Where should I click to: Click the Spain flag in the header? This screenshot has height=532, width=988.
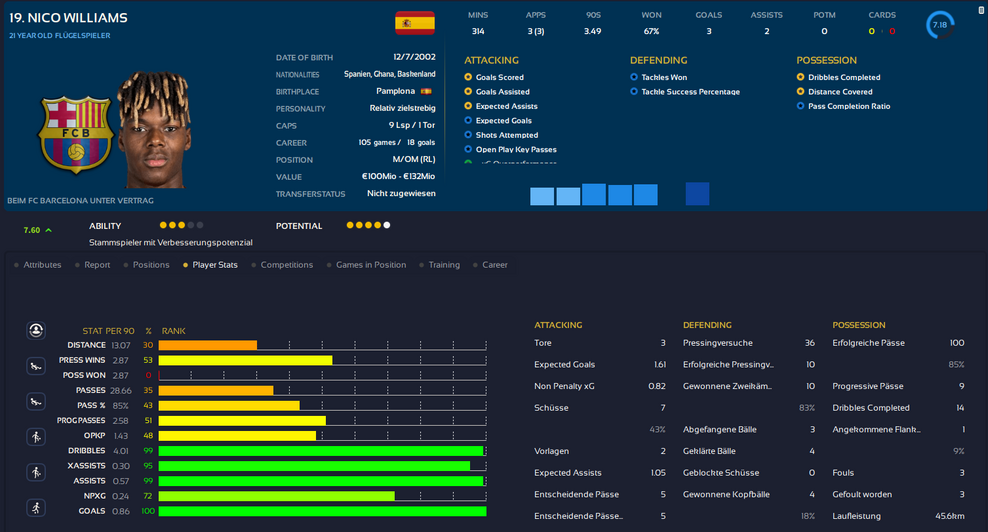(414, 23)
